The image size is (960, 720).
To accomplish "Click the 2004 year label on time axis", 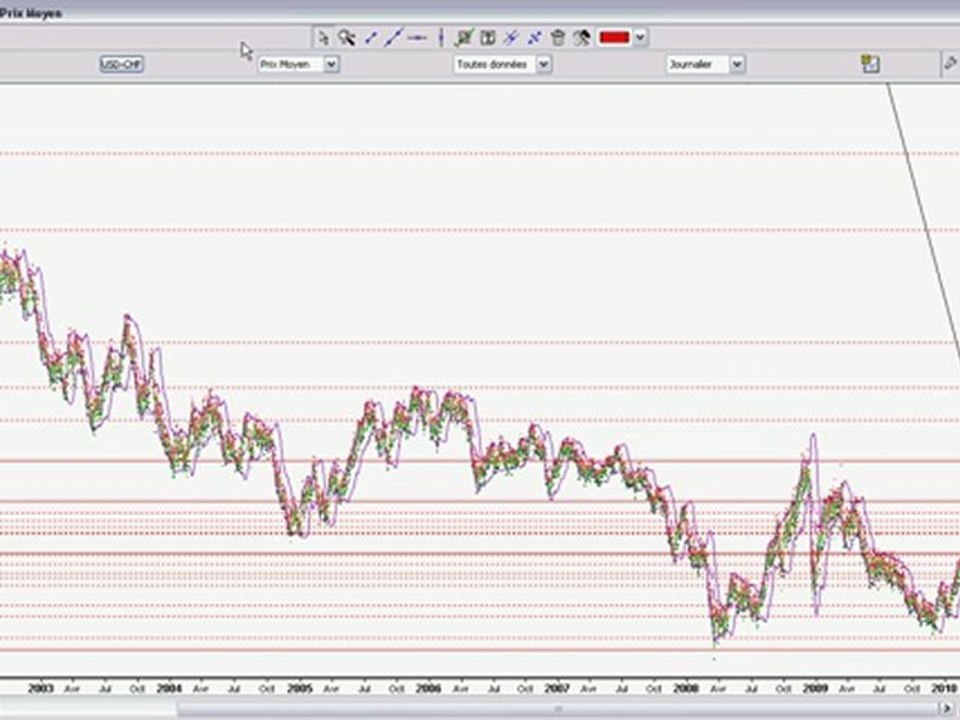I will point(170,689).
